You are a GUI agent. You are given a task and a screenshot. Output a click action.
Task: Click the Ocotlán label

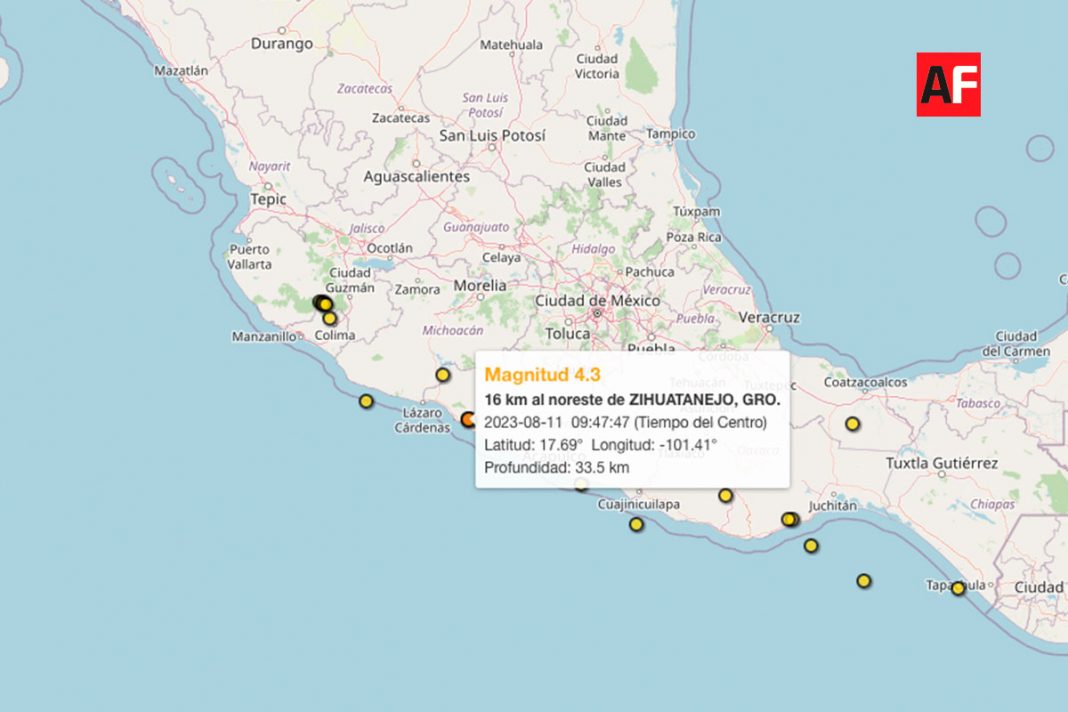390,248
